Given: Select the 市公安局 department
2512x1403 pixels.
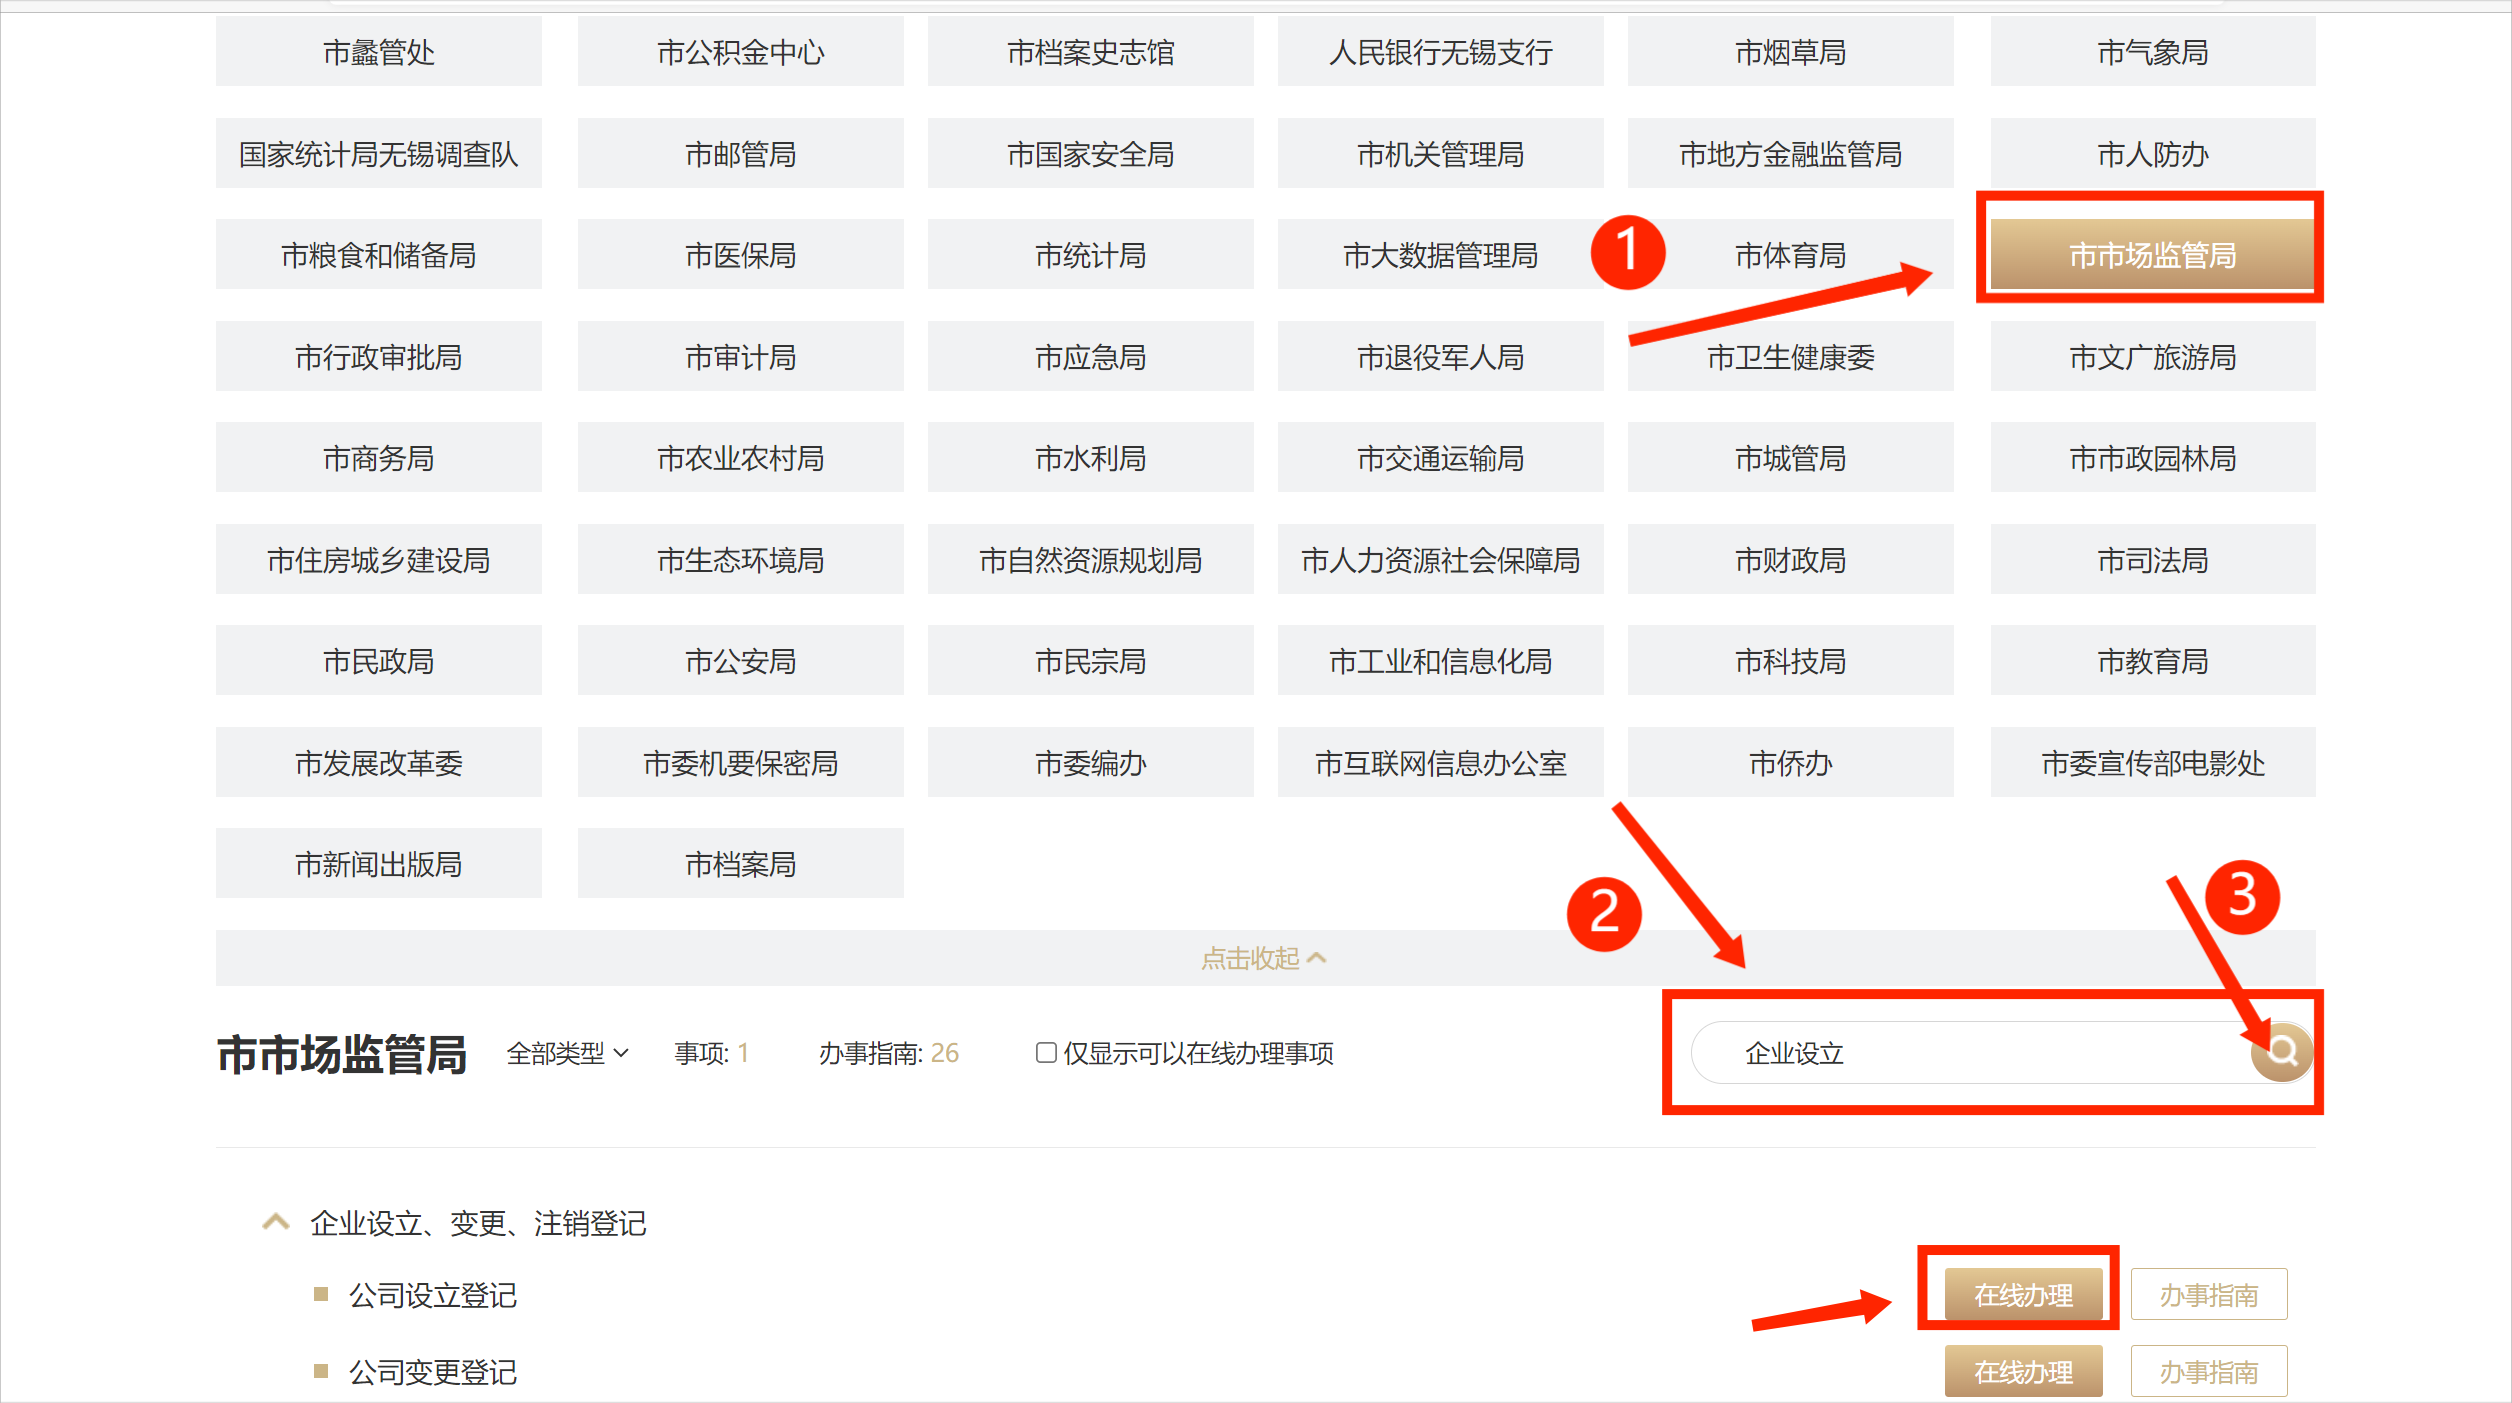Looking at the screenshot, I should tap(740, 661).
